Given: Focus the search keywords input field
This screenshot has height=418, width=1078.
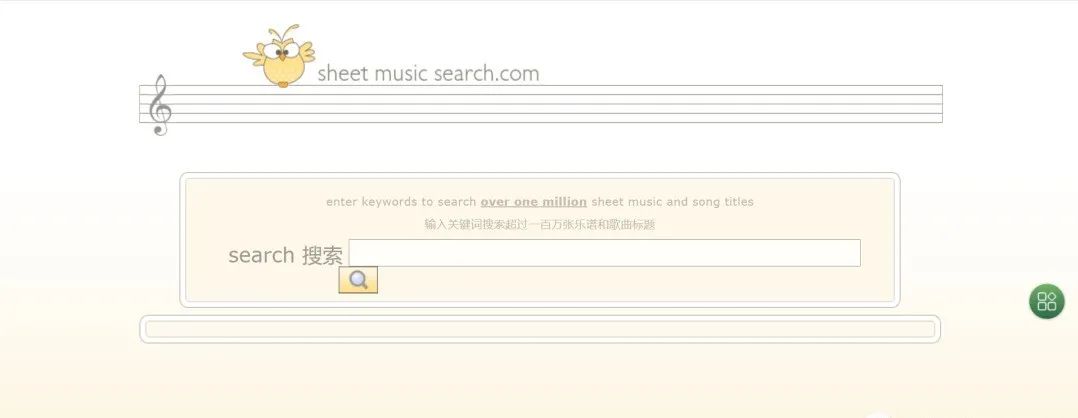Looking at the screenshot, I should coord(604,253).
